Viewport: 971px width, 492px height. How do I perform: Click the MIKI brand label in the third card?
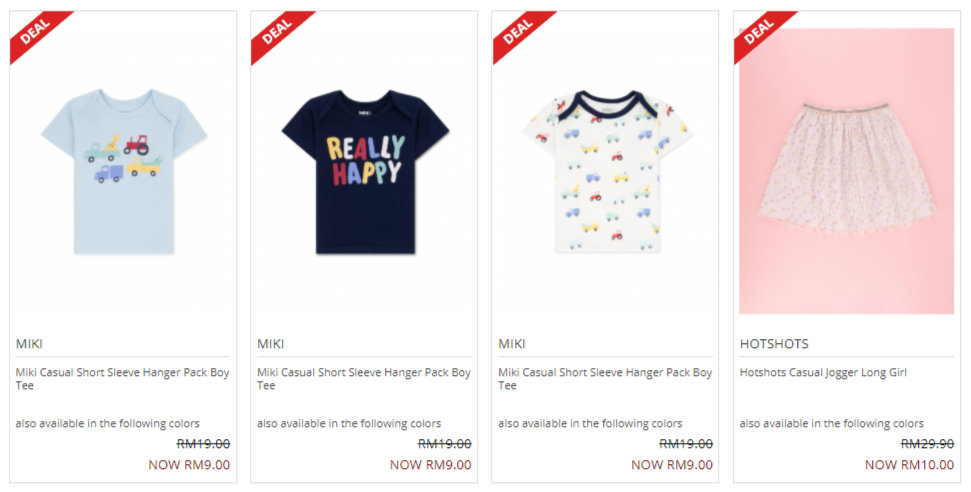coord(512,344)
